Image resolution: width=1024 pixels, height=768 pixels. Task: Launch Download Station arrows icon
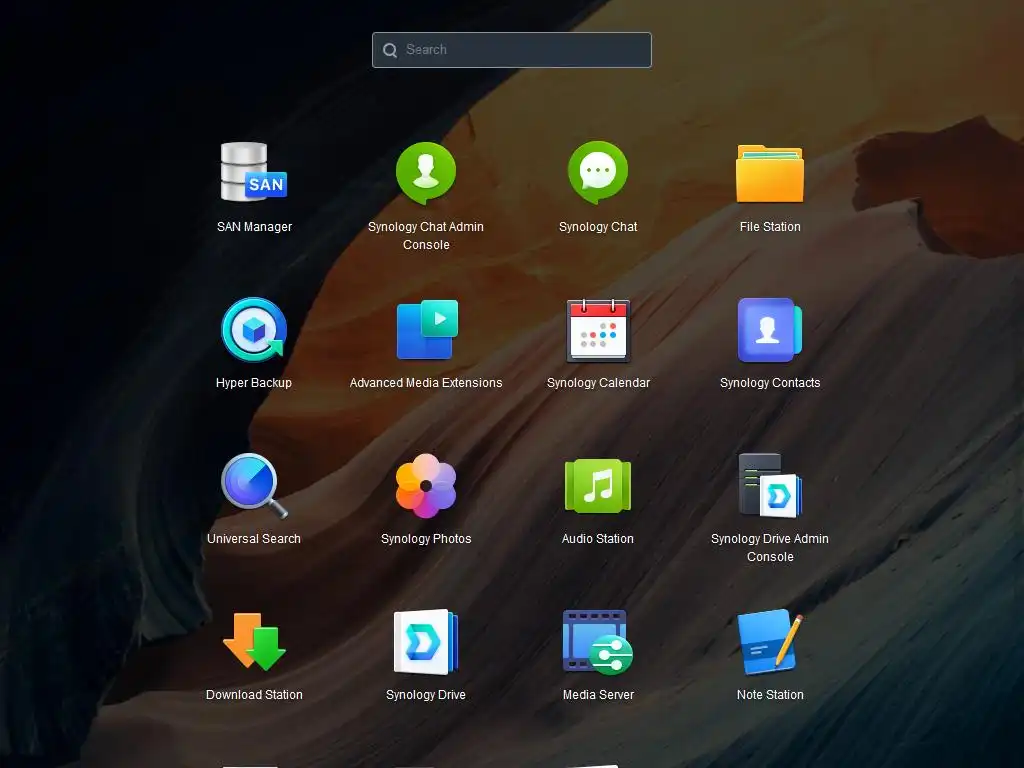pos(254,641)
